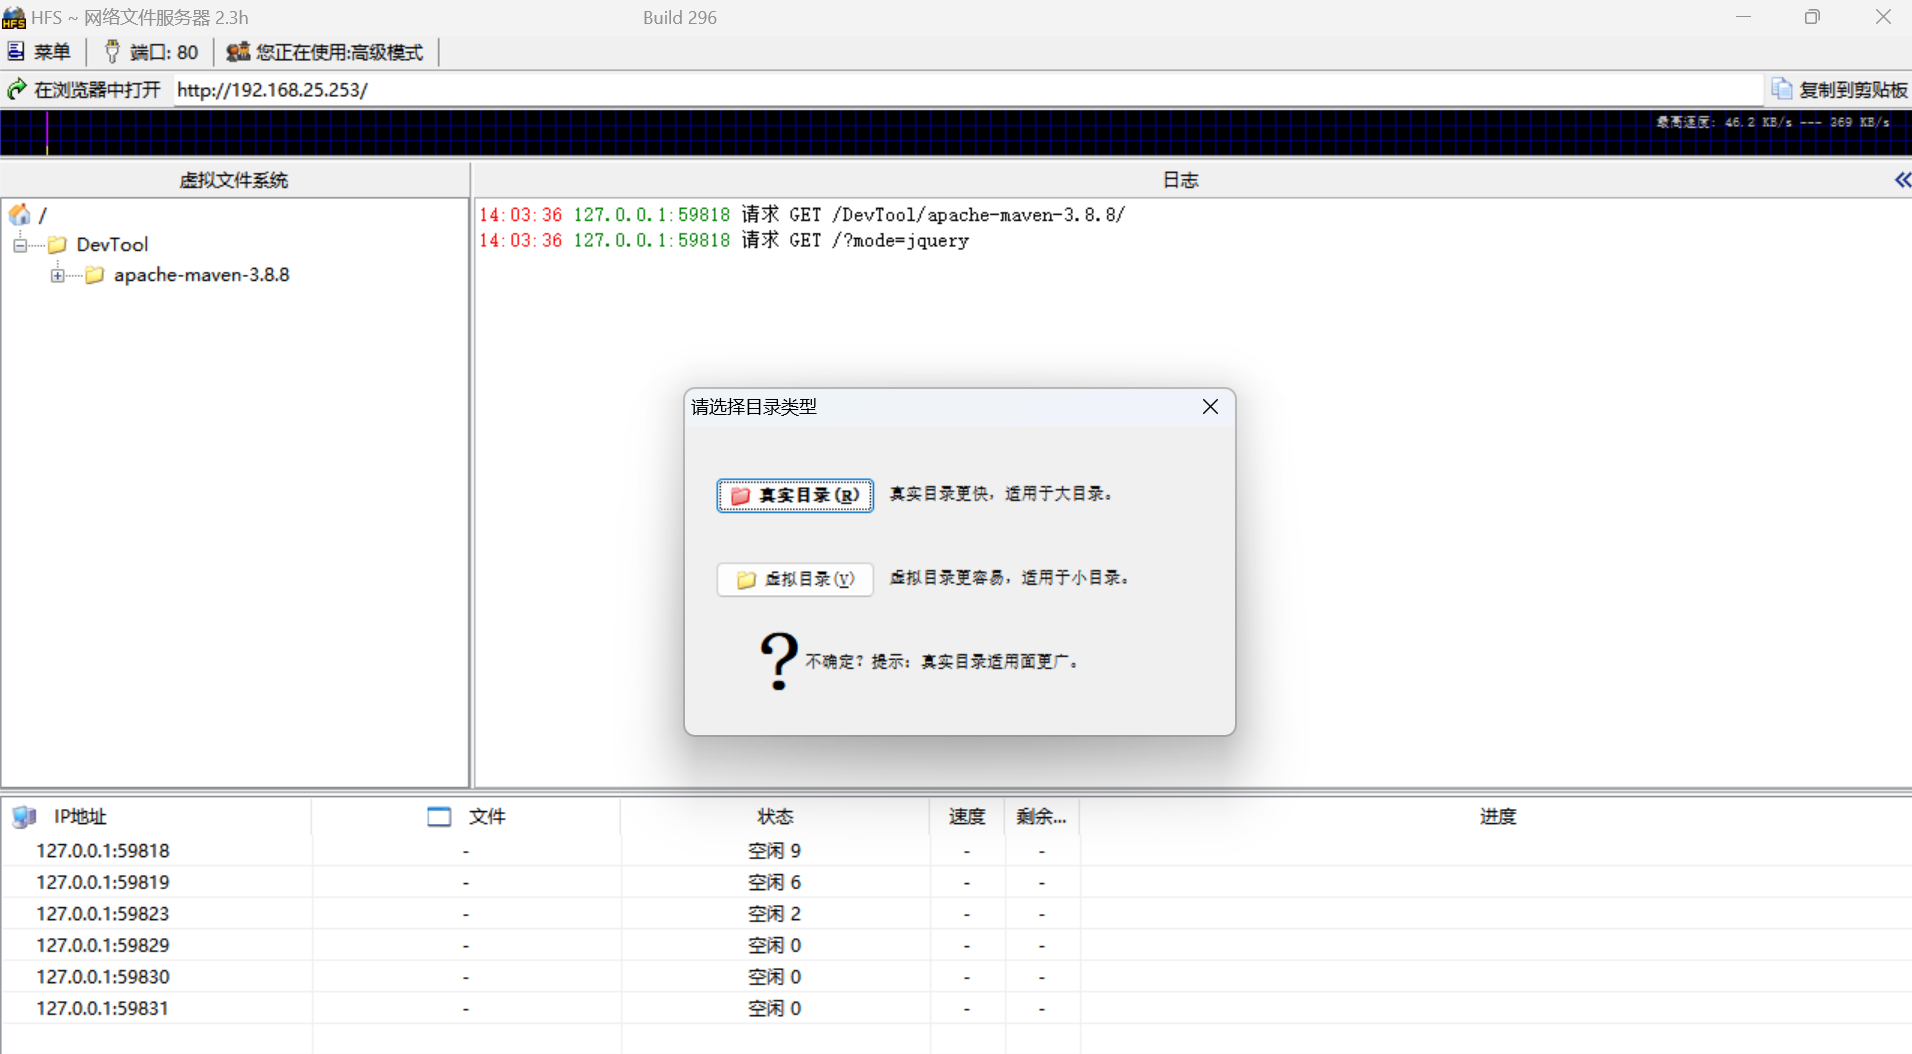1912x1054 pixels.
Task: Open the 菜单 menu
Action: pyautogui.click(x=40, y=52)
